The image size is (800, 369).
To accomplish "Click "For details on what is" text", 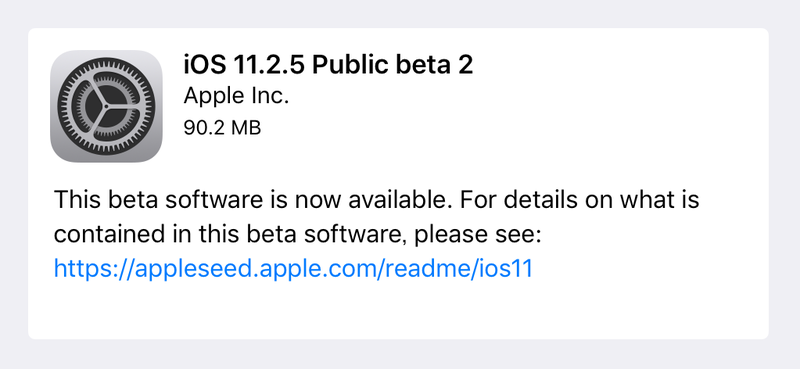I will (x=579, y=200).
